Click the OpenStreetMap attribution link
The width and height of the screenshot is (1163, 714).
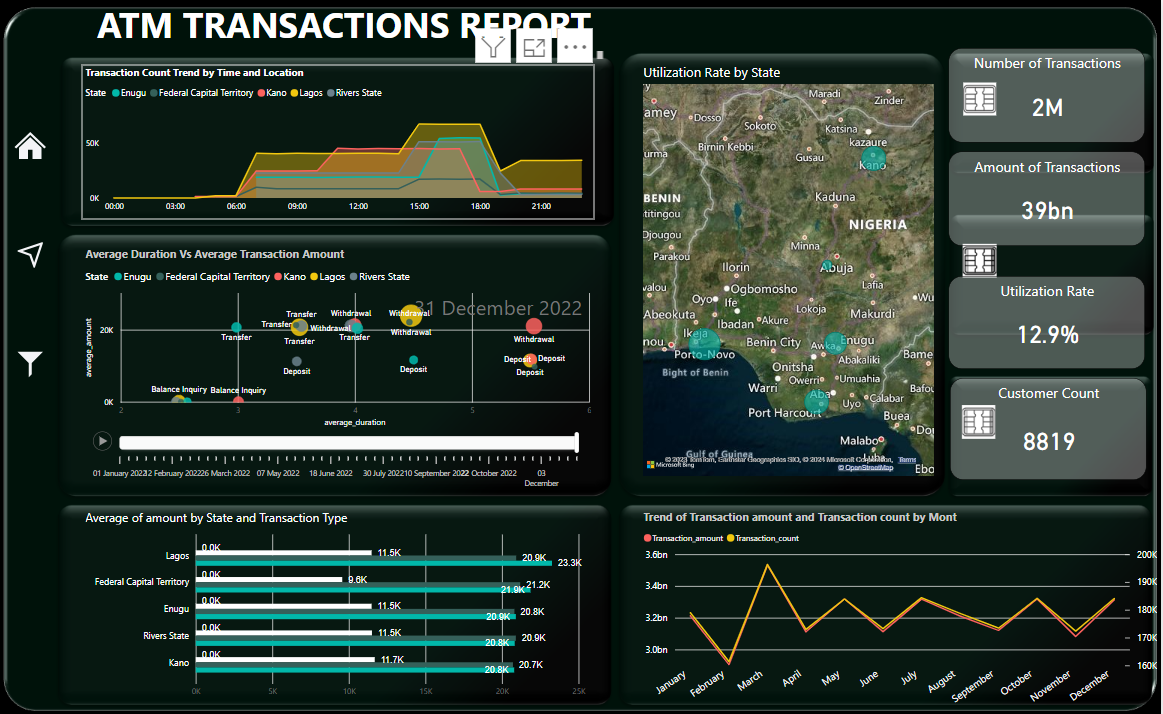coord(865,468)
